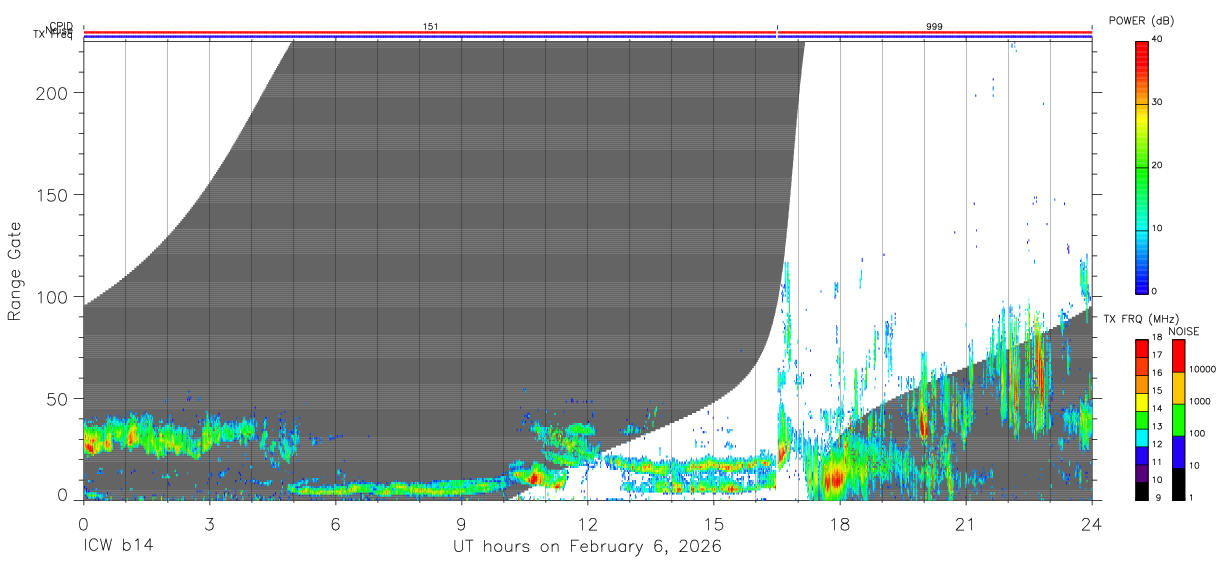Click CPID value '999' at top
Screen dimensions: 1228x567
[934, 27]
